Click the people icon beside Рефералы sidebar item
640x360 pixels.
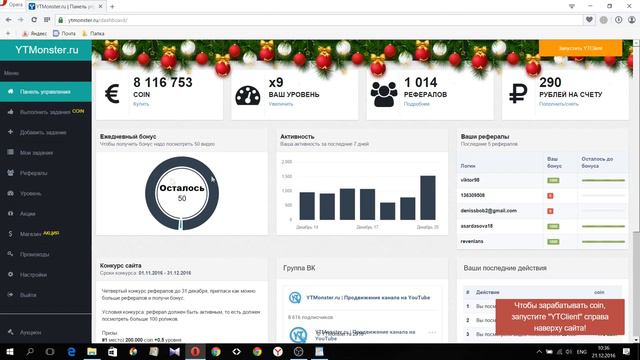11,173
